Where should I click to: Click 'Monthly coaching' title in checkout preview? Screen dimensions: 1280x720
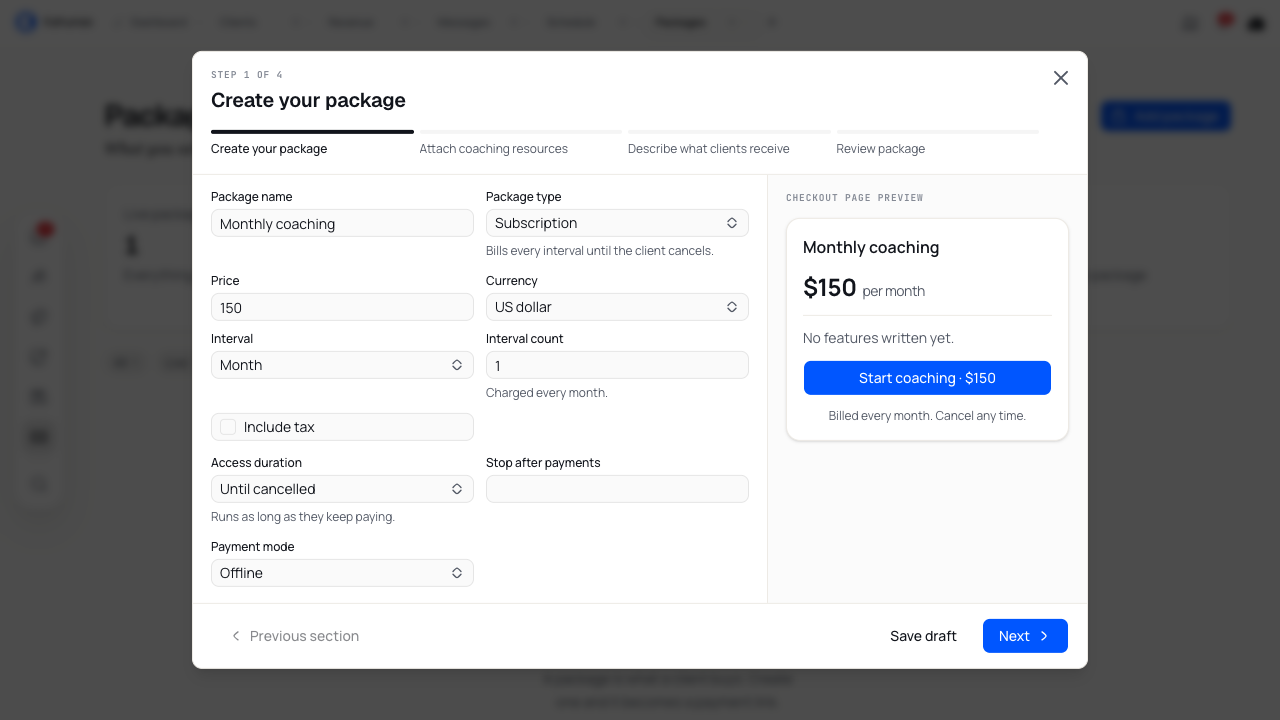click(x=871, y=247)
